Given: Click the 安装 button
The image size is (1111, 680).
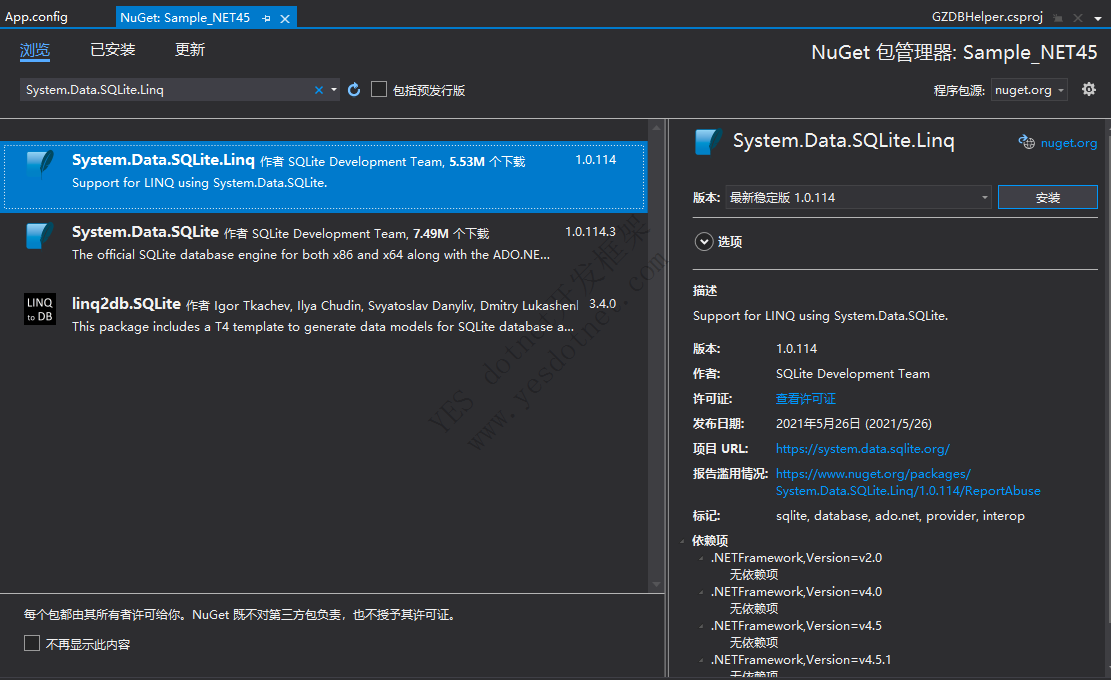Looking at the screenshot, I should pos(1047,198).
